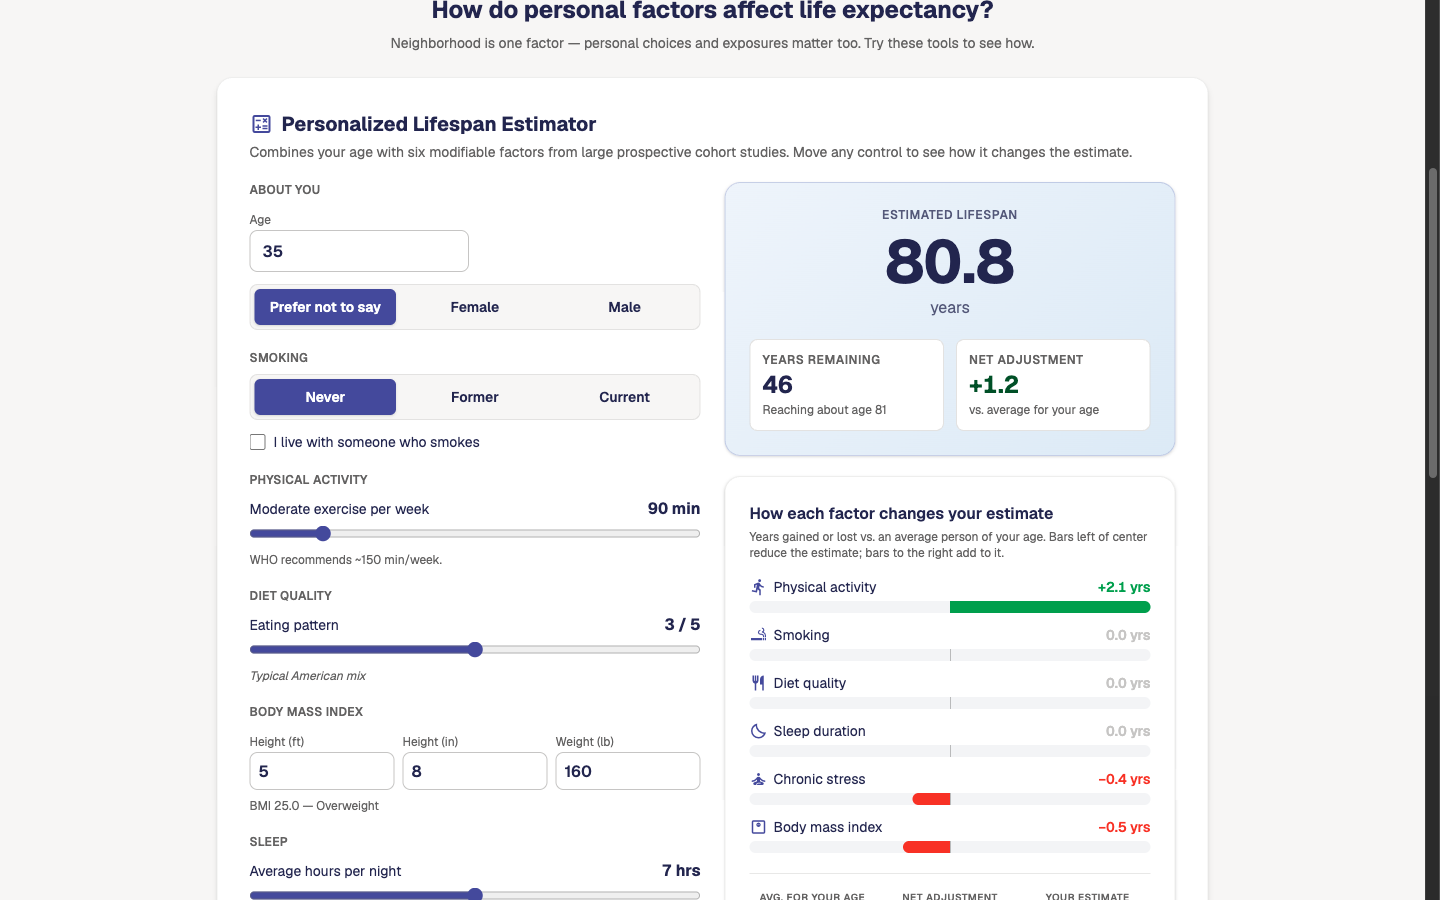1440x900 pixels.
Task: Click the red Body mass index bar
Action: pyautogui.click(x=926, y=847)
